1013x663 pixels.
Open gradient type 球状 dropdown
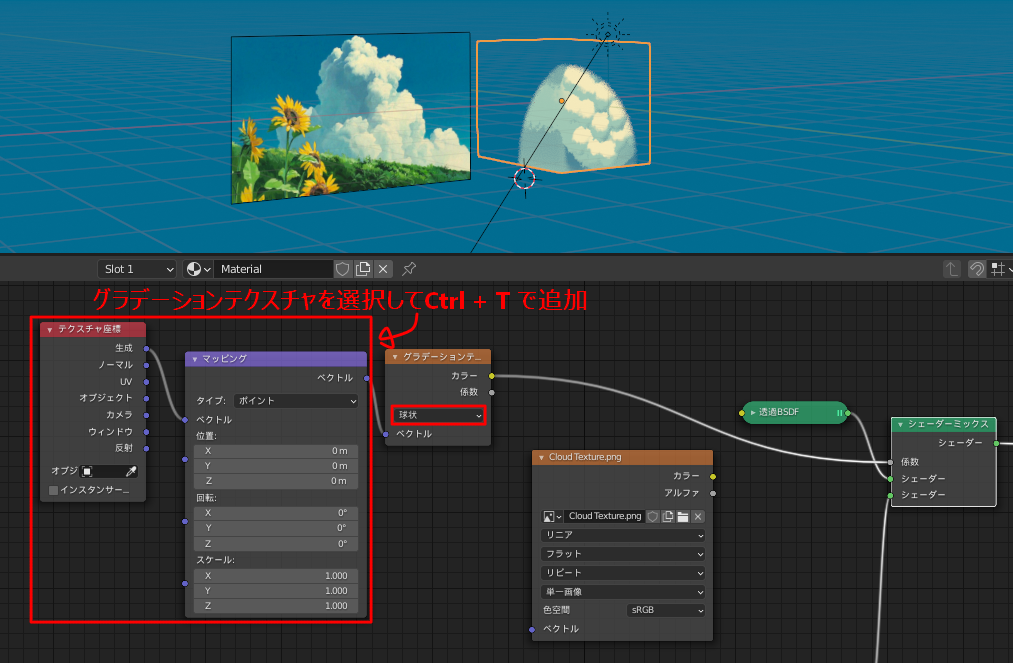pyautogui.click(x=438, y=415)
